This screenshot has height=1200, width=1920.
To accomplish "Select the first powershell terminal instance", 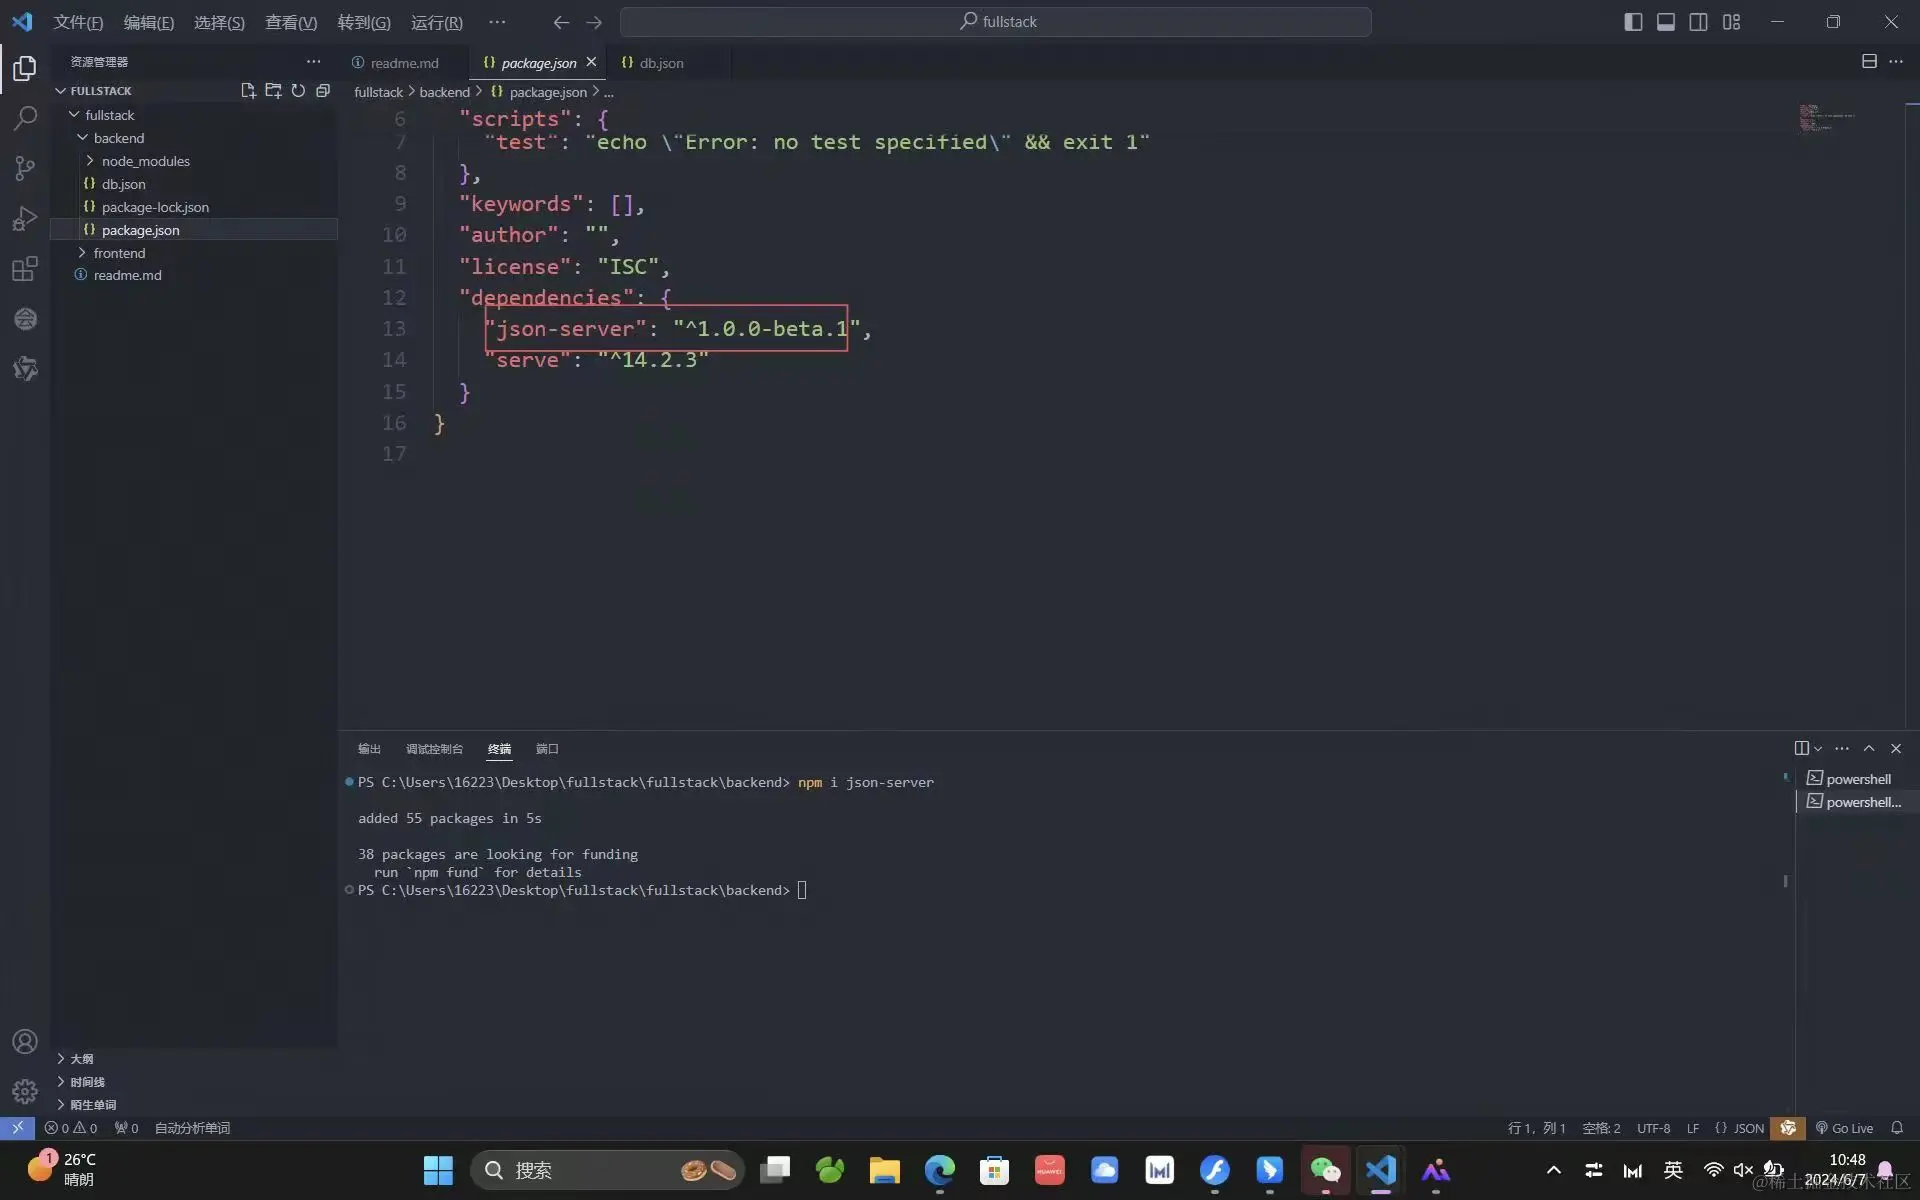I will pyautogui.click(x=1857, y=778).
